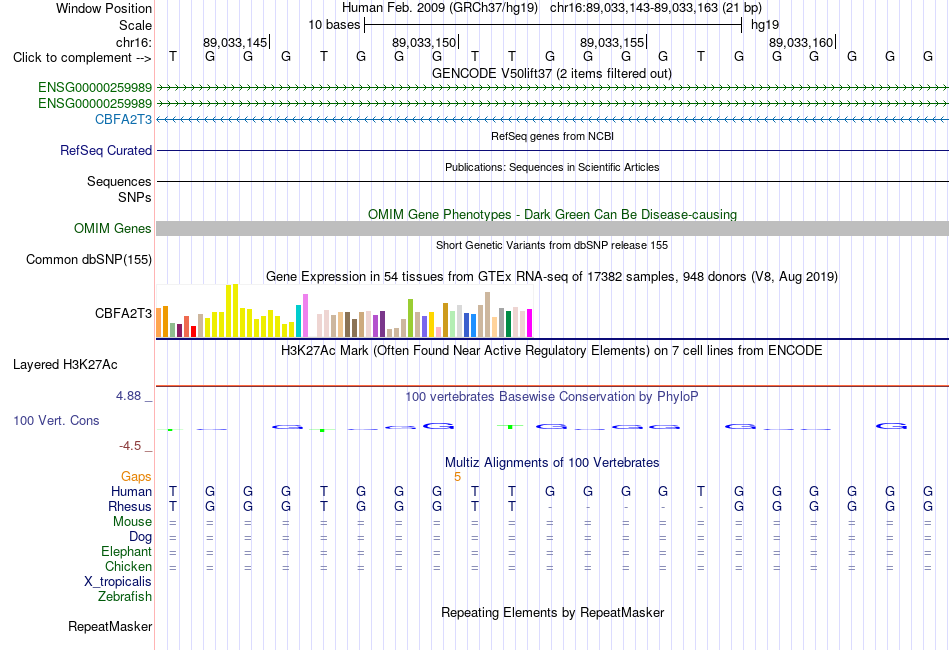
Task: Open the GENCODE V50lift37 track title
Action: tap(551, 74)
